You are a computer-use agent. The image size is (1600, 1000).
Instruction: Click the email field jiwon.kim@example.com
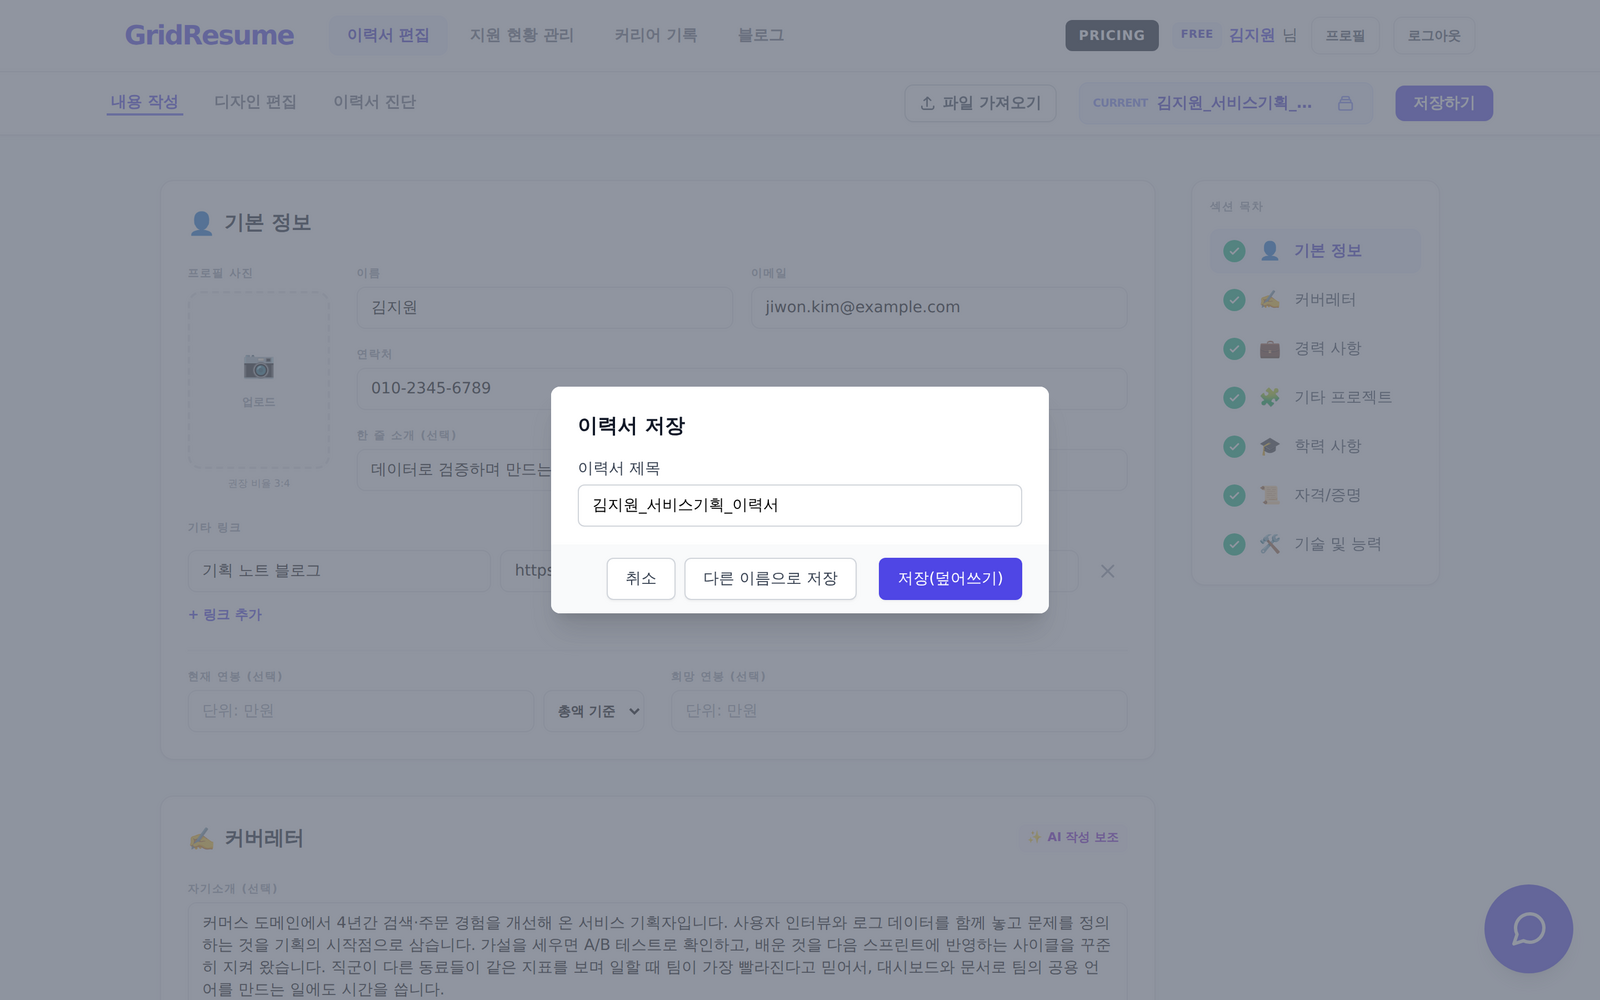click(939, 308)
